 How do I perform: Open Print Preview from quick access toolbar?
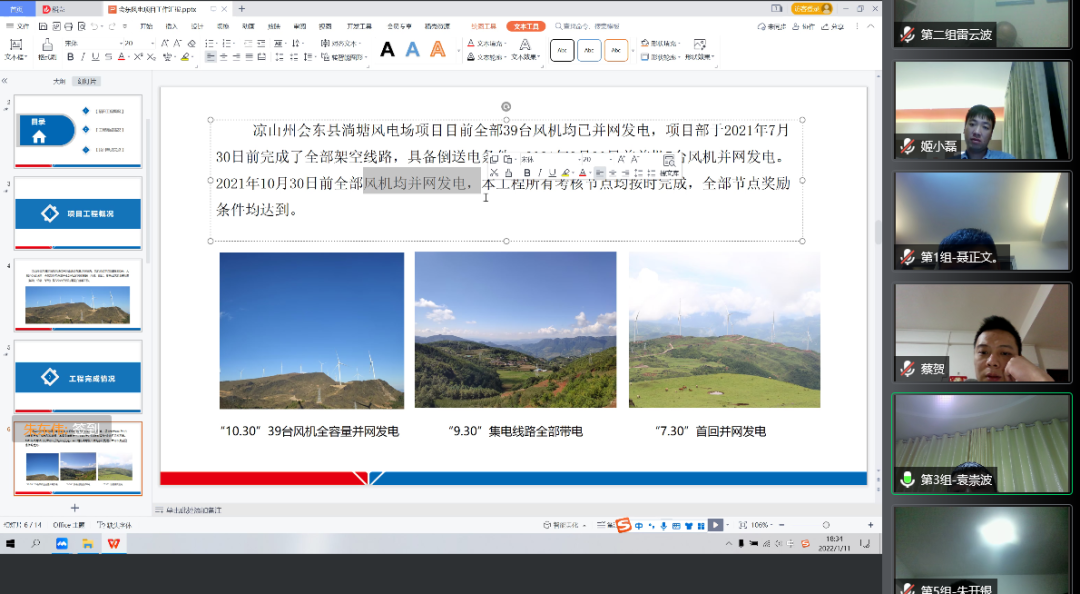coord(81,26)
